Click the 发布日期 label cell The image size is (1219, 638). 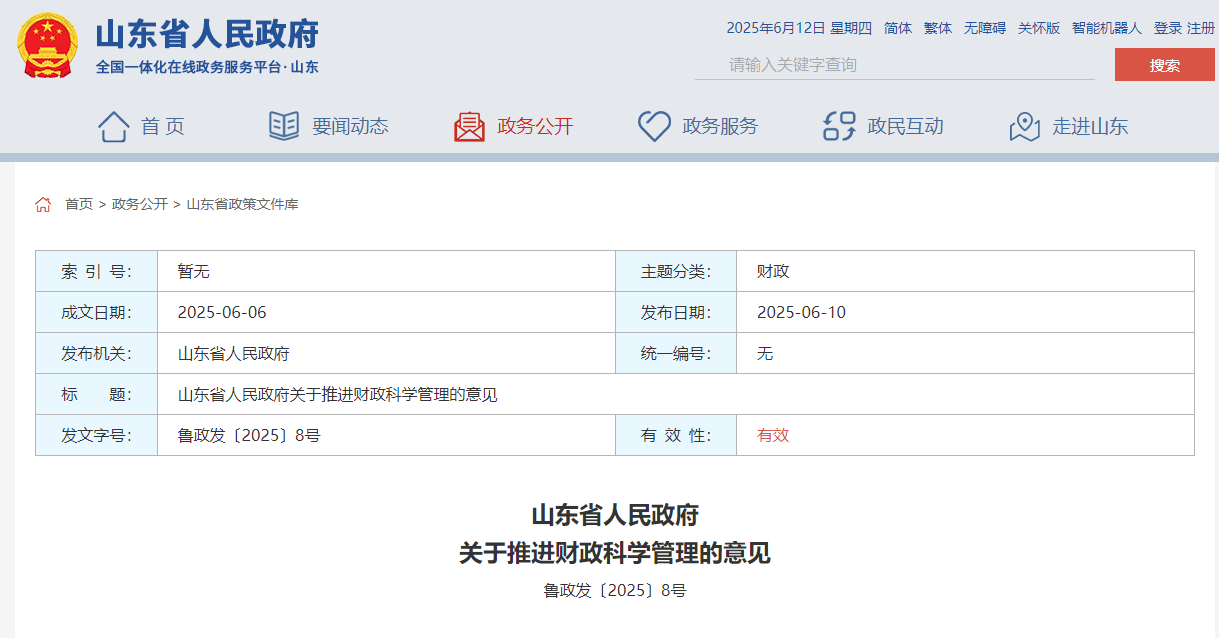coord(676,312)
